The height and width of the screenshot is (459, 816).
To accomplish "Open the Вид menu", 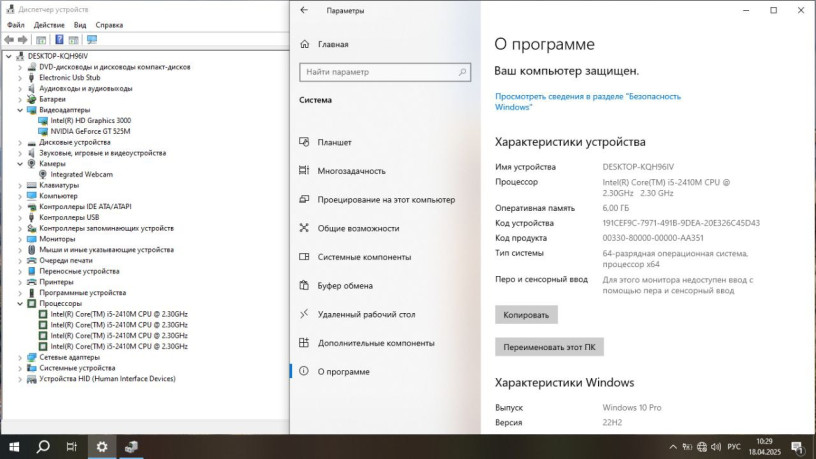I will [x=80, y=25].
